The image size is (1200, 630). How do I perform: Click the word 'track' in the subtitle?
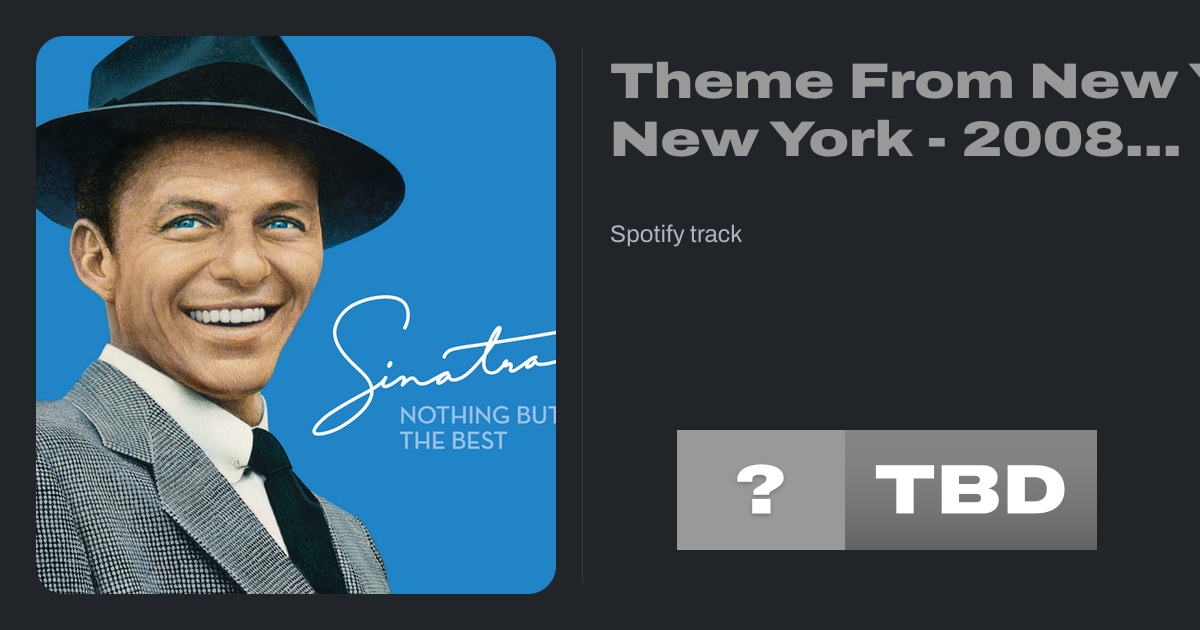click(x=718, y=234)
